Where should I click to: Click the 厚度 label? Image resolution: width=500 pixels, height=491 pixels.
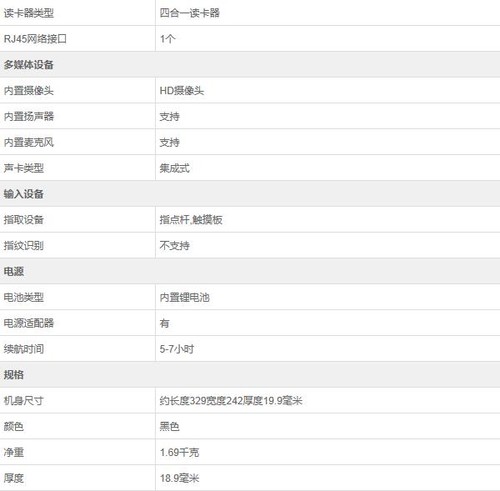coord(14,478)
